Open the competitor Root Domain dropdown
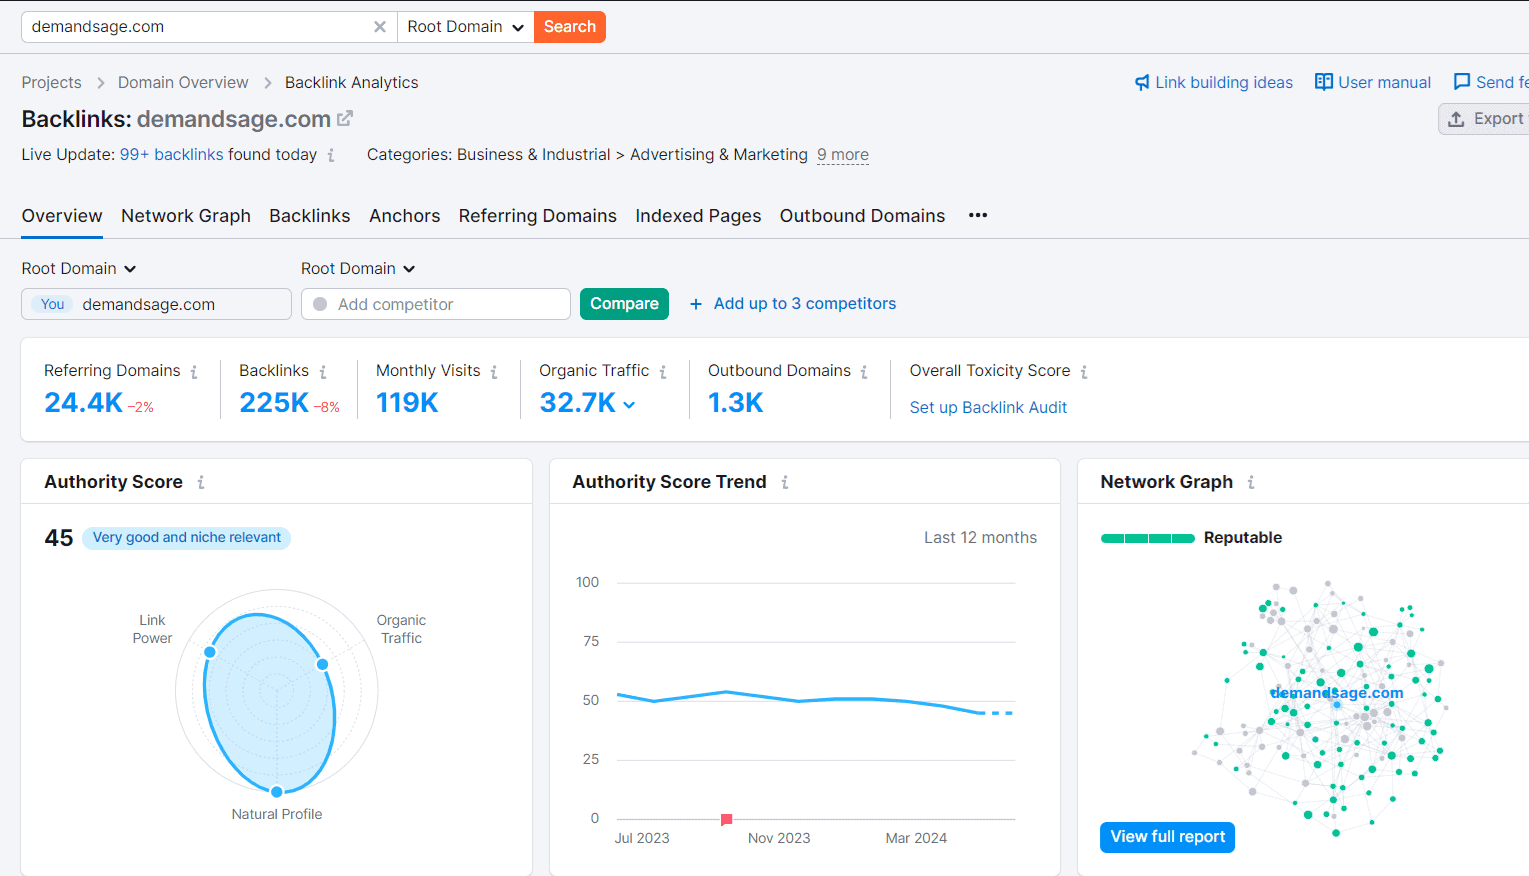The image size is (1529, 876). click(x=357, y=268)
